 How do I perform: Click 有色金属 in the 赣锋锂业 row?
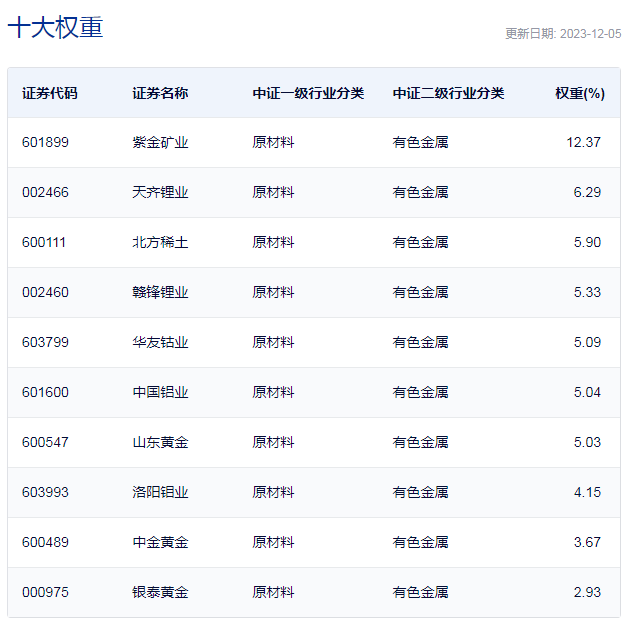click(x=420, y=292)
